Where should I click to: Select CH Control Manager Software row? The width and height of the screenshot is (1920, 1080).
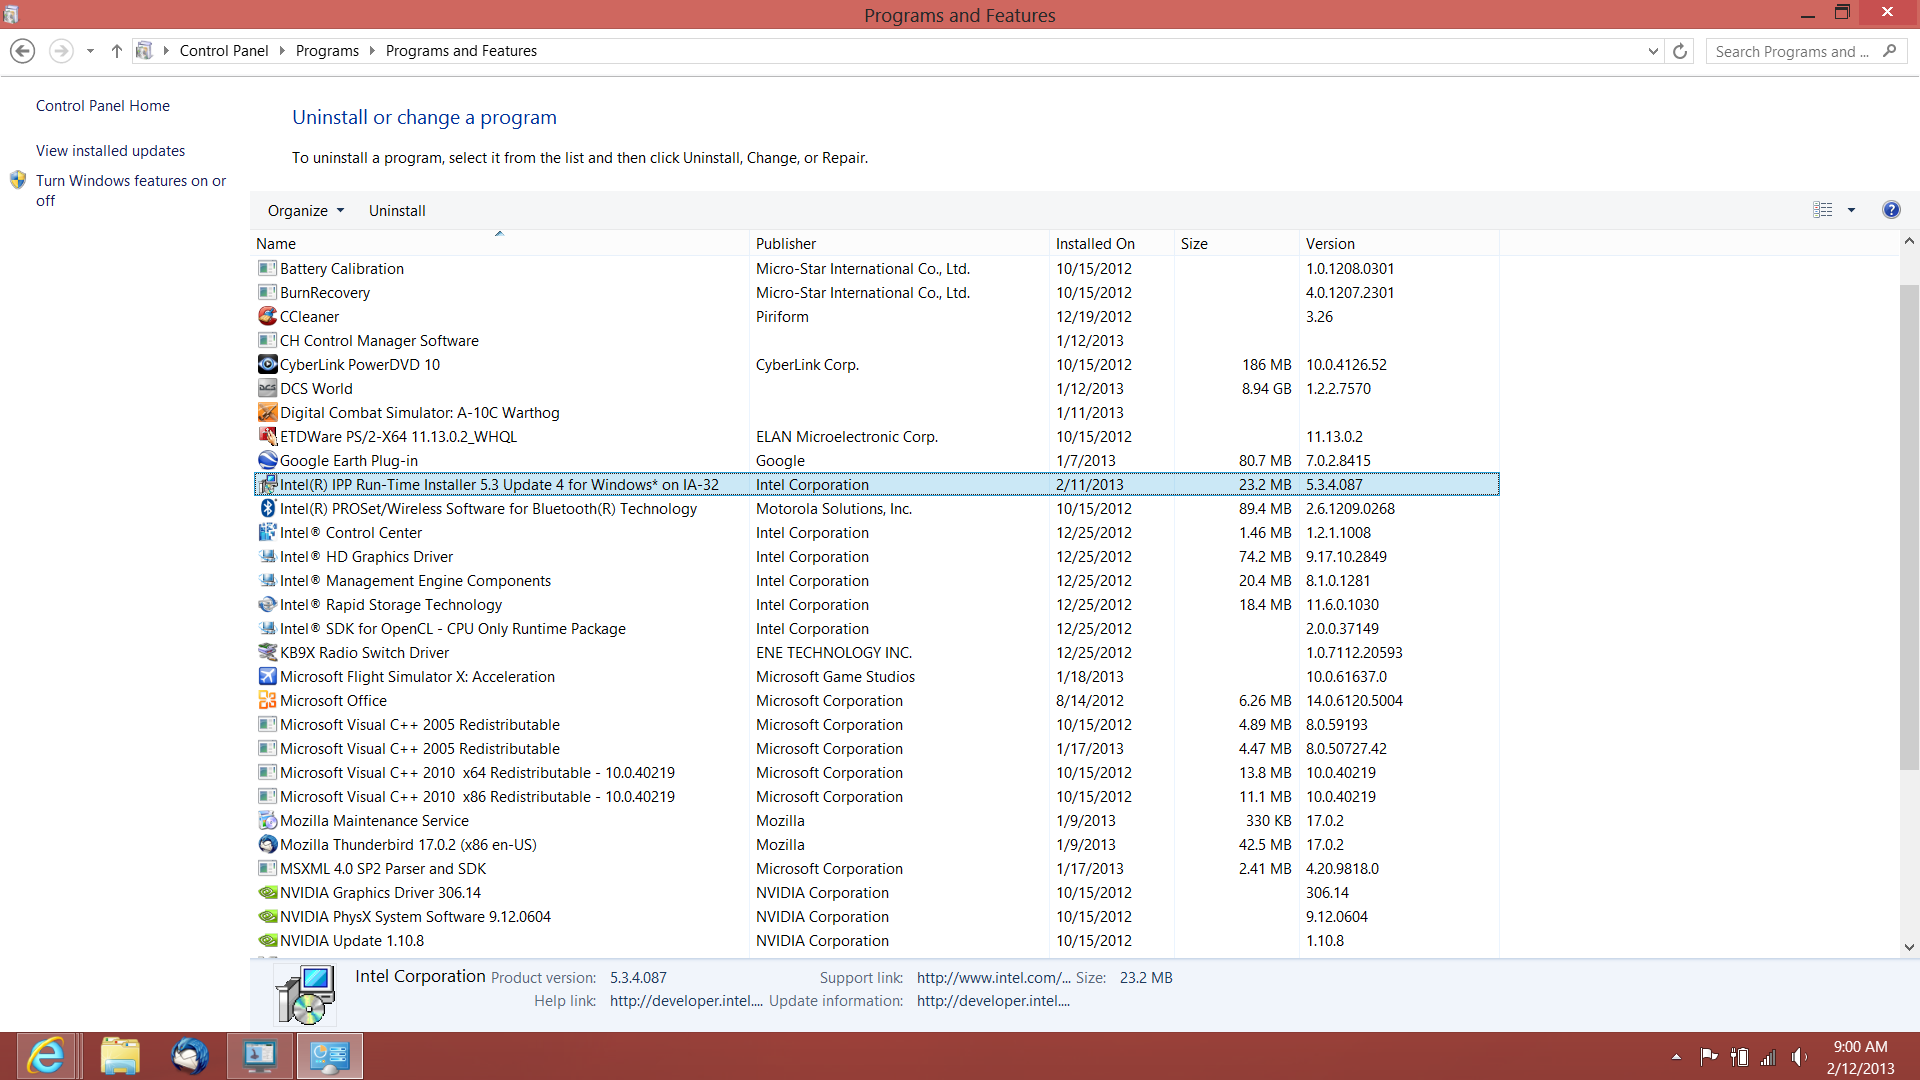click(877, 341)
